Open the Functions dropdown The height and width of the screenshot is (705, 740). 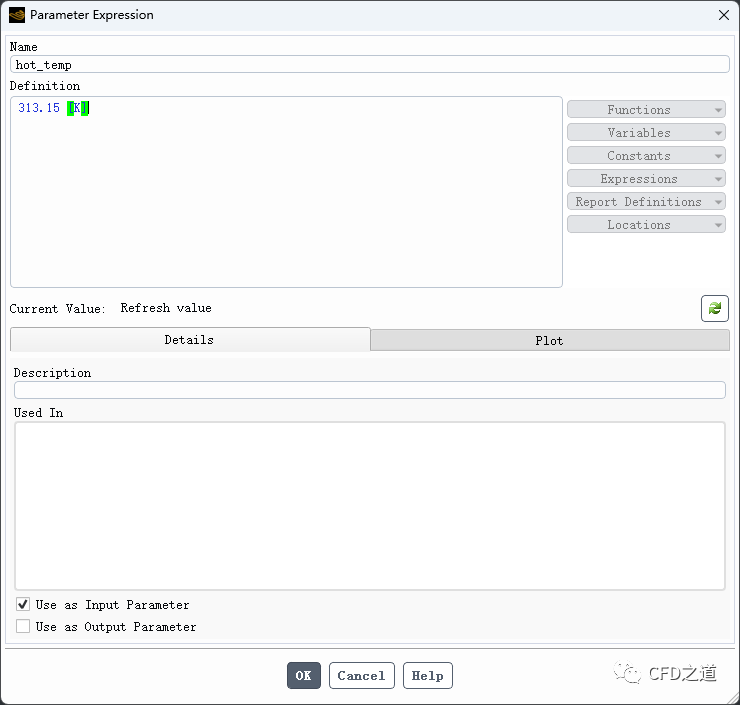646,109
